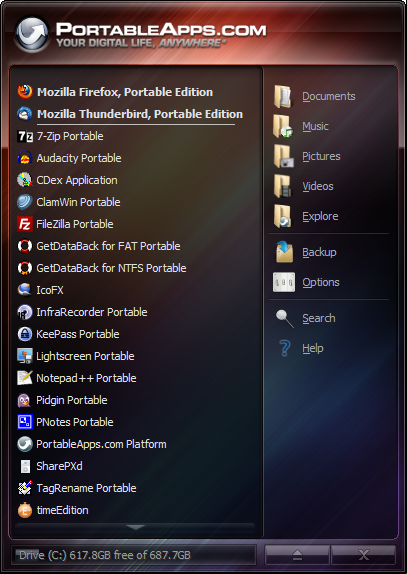Launch Mozilla Firefox via its fox icon
The width and height of the screenshot is (407, 574).
[x=25, y=92]
